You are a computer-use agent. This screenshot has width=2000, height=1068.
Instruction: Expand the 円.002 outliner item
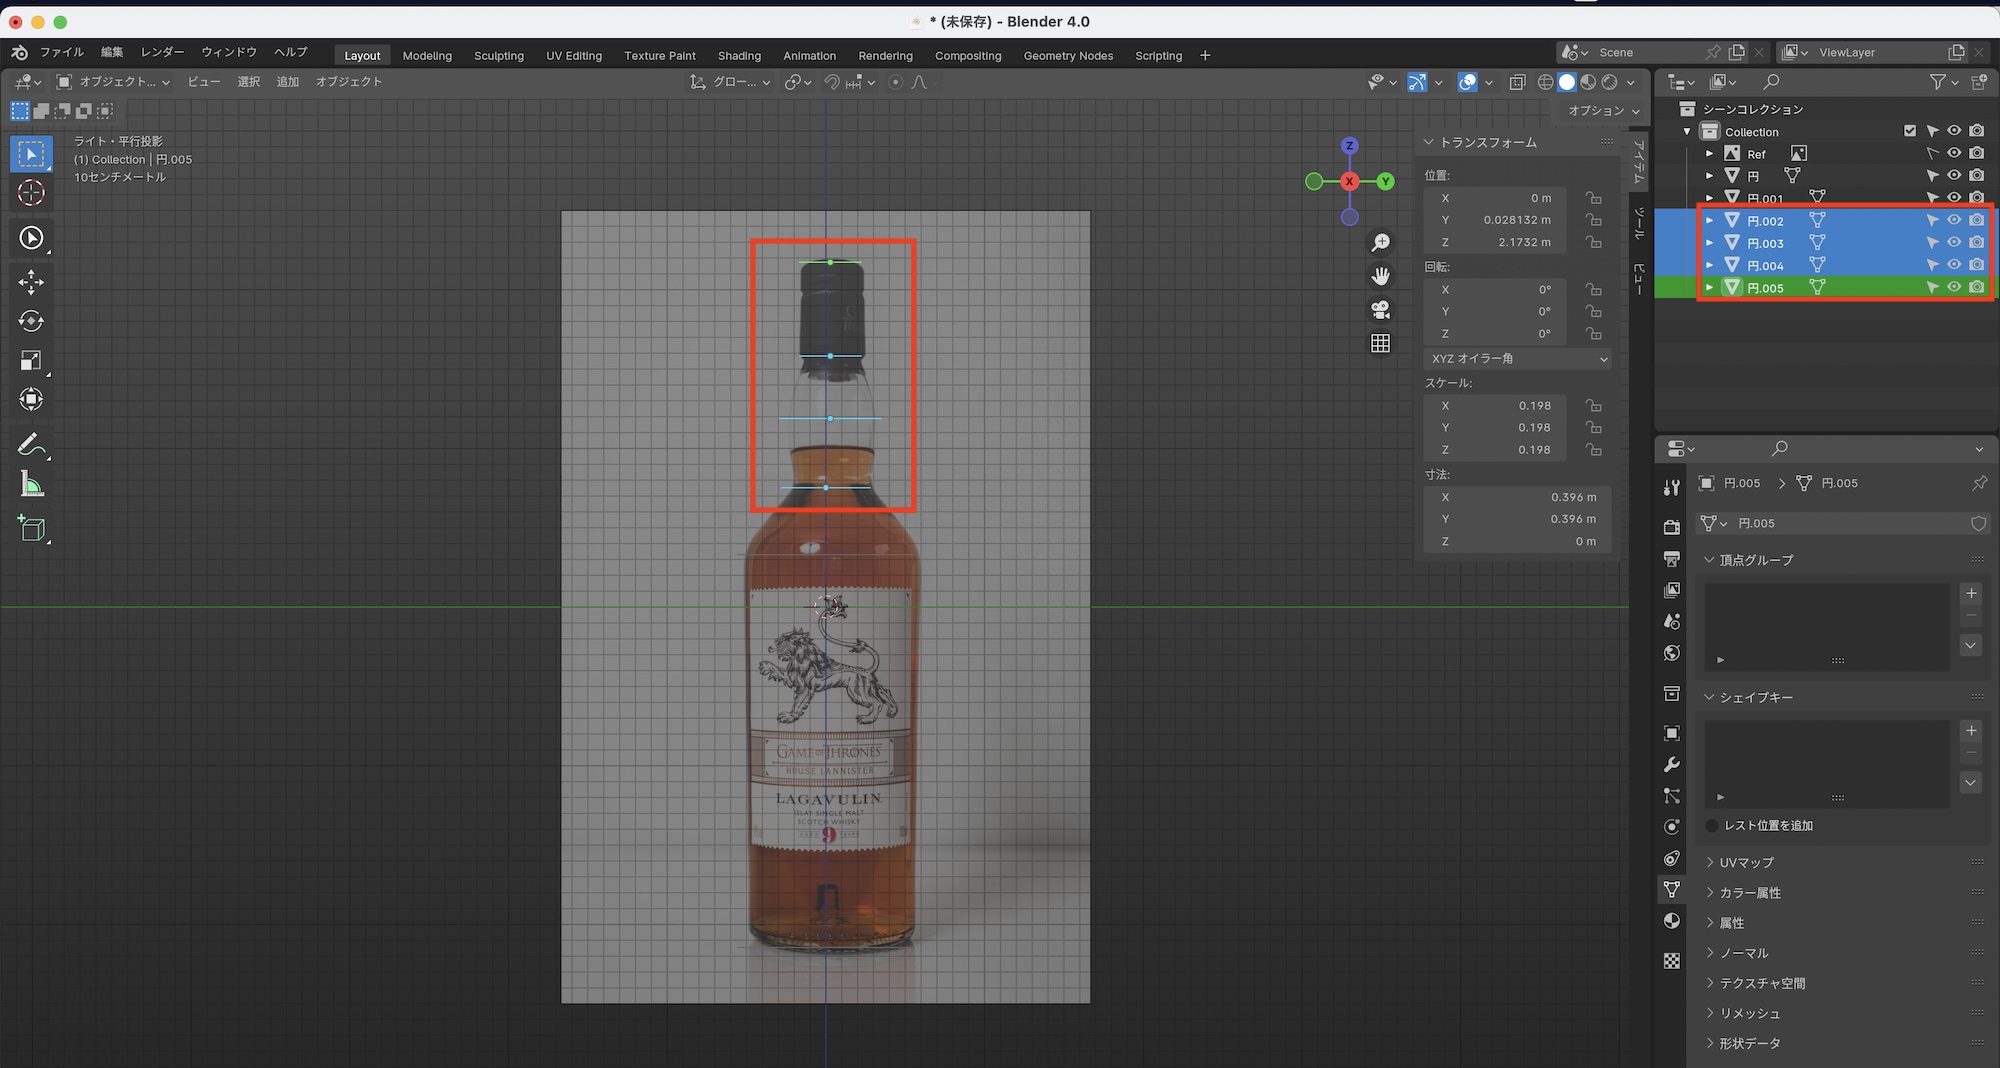click(x=1709, y=221)
